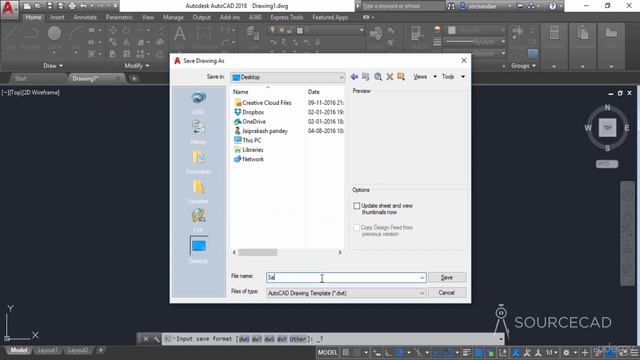Viewport: 640px width, 360px height.
Task: Click the Save icon in the Quick Access toolbar
Action: pyautogui.click(x=49, y=6)
